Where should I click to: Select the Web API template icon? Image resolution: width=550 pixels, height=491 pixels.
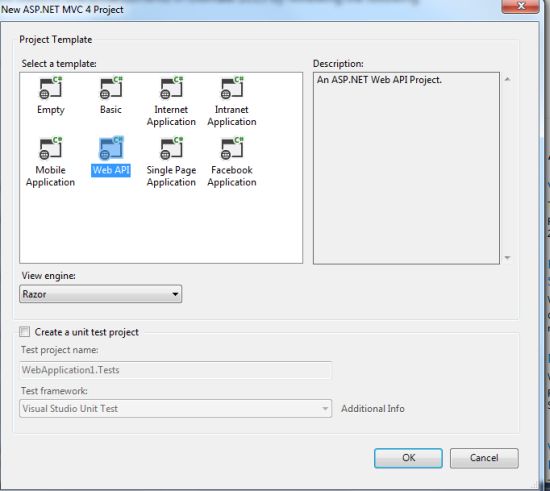tap(111, 148)
